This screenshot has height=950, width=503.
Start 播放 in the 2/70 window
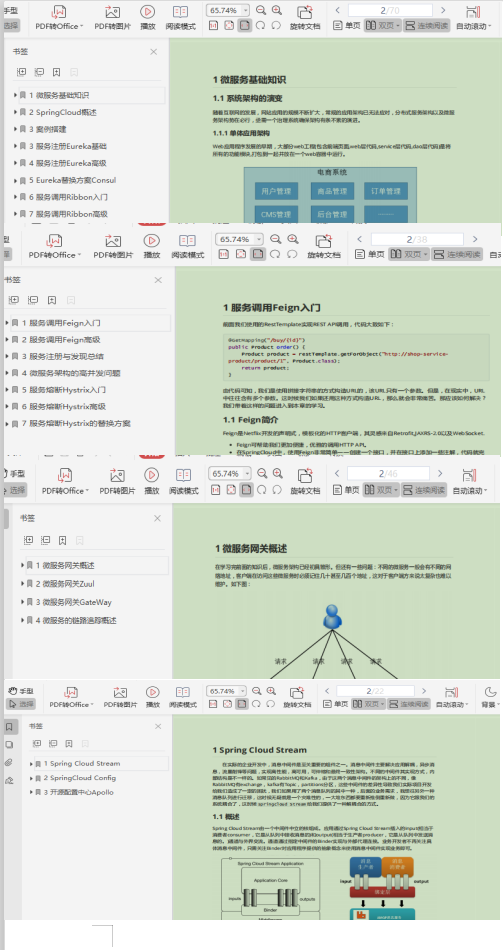147,18
